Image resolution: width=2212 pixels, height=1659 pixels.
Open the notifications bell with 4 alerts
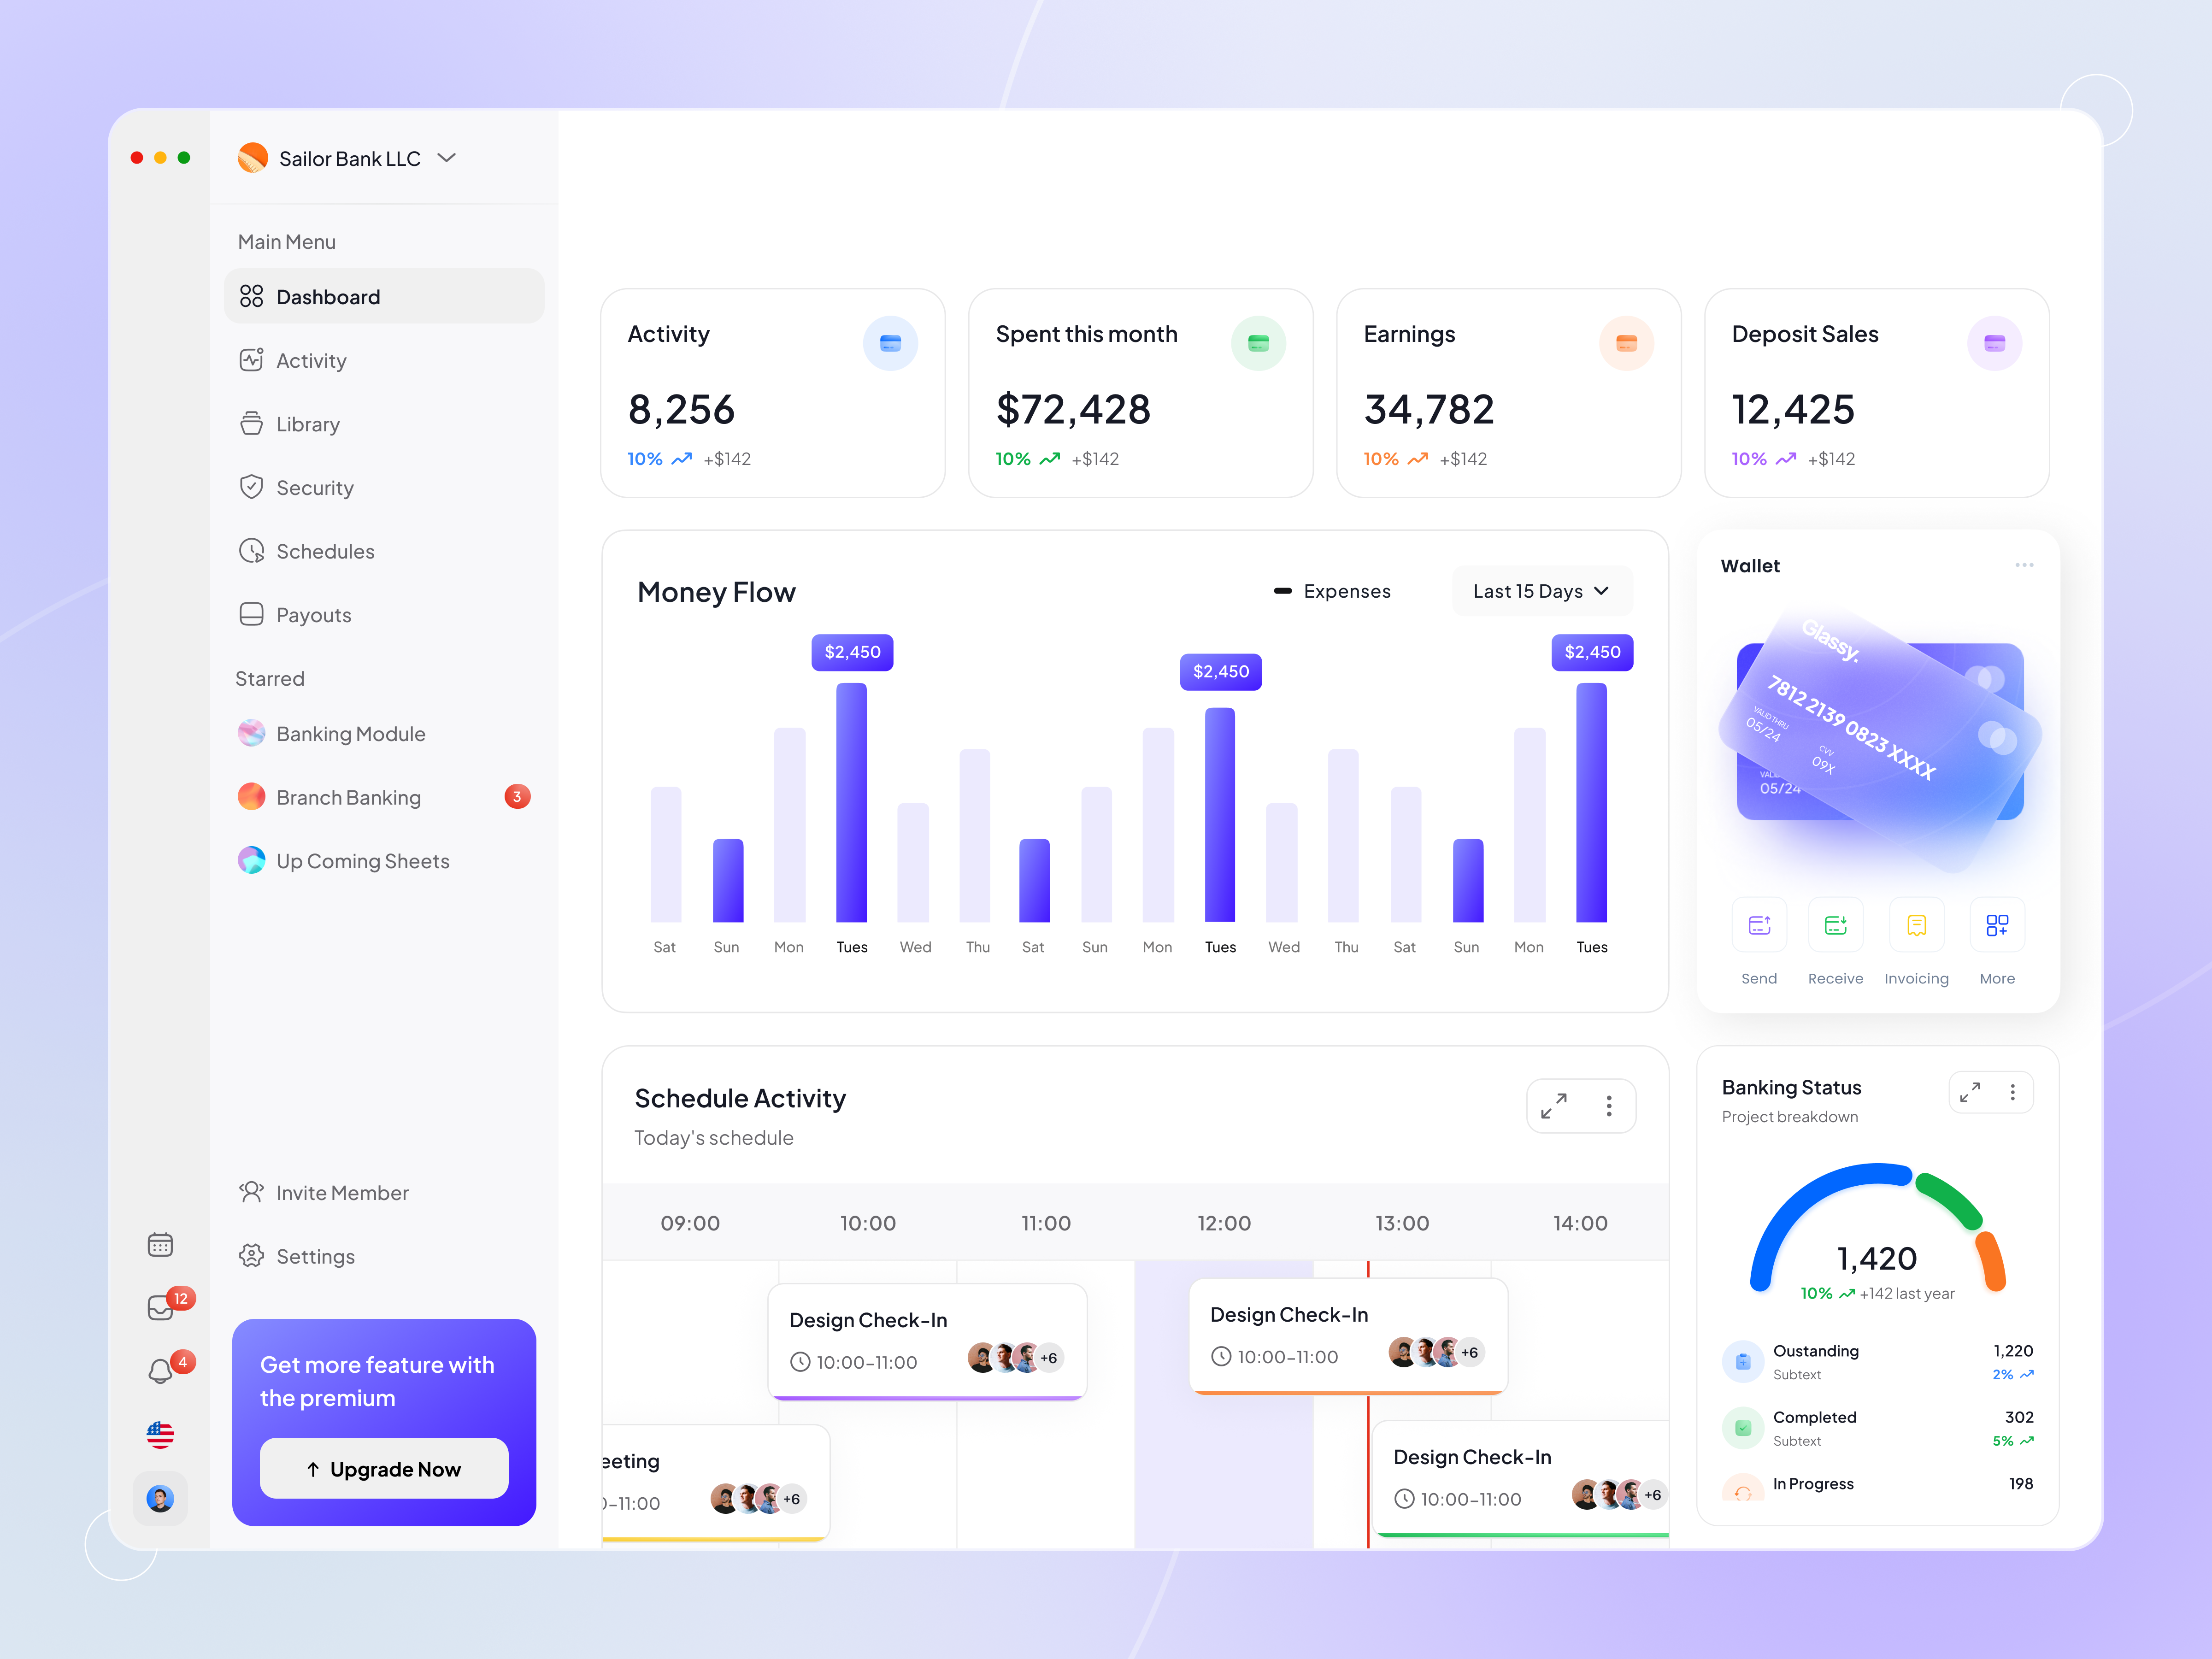pos(160,1369)
